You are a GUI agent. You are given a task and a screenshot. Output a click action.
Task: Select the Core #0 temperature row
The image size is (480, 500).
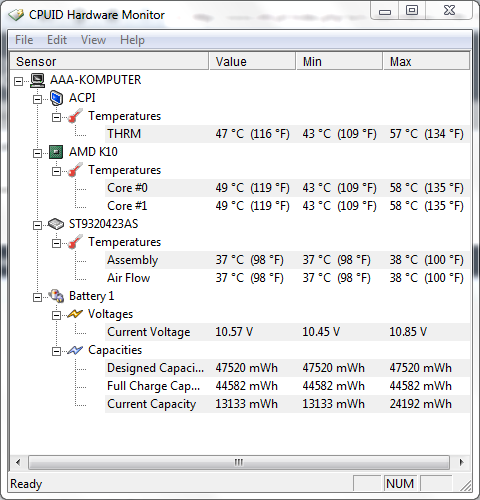point(287,188)
